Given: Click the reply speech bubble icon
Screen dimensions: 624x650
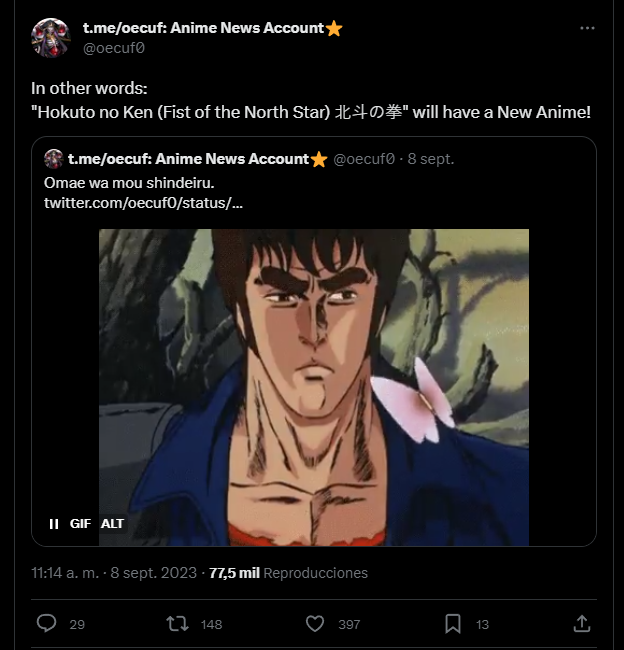Looking at the screenshot, I should (46, 623).
